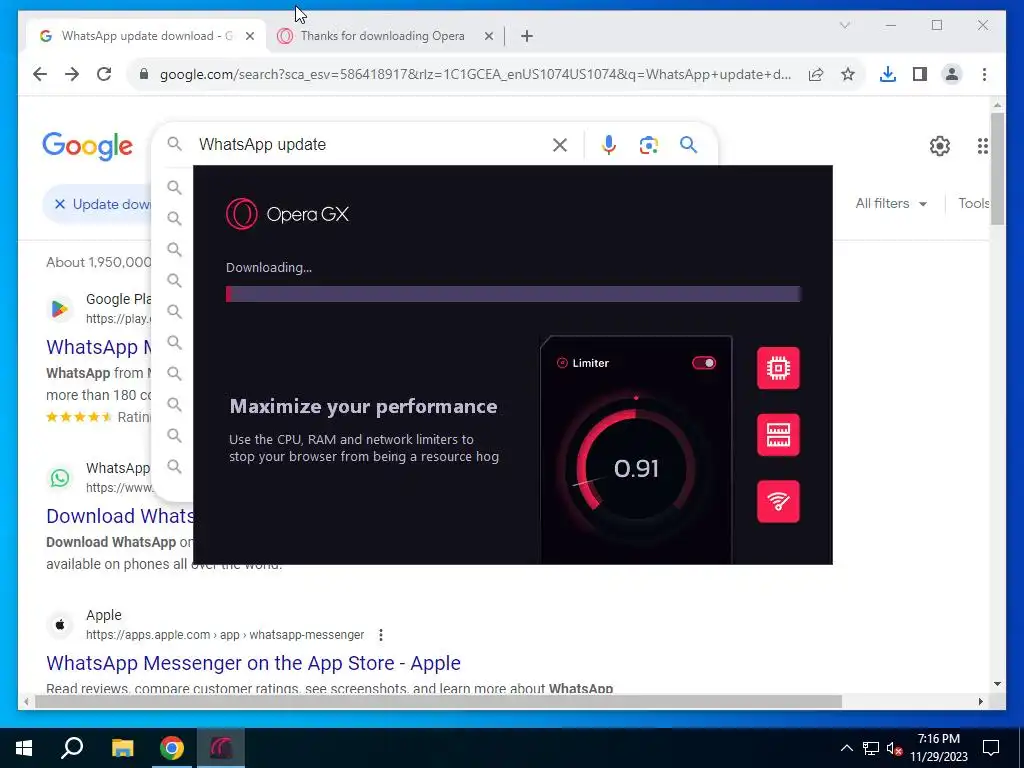
Task: View site information lock icon
Action: tap(144, 74)
